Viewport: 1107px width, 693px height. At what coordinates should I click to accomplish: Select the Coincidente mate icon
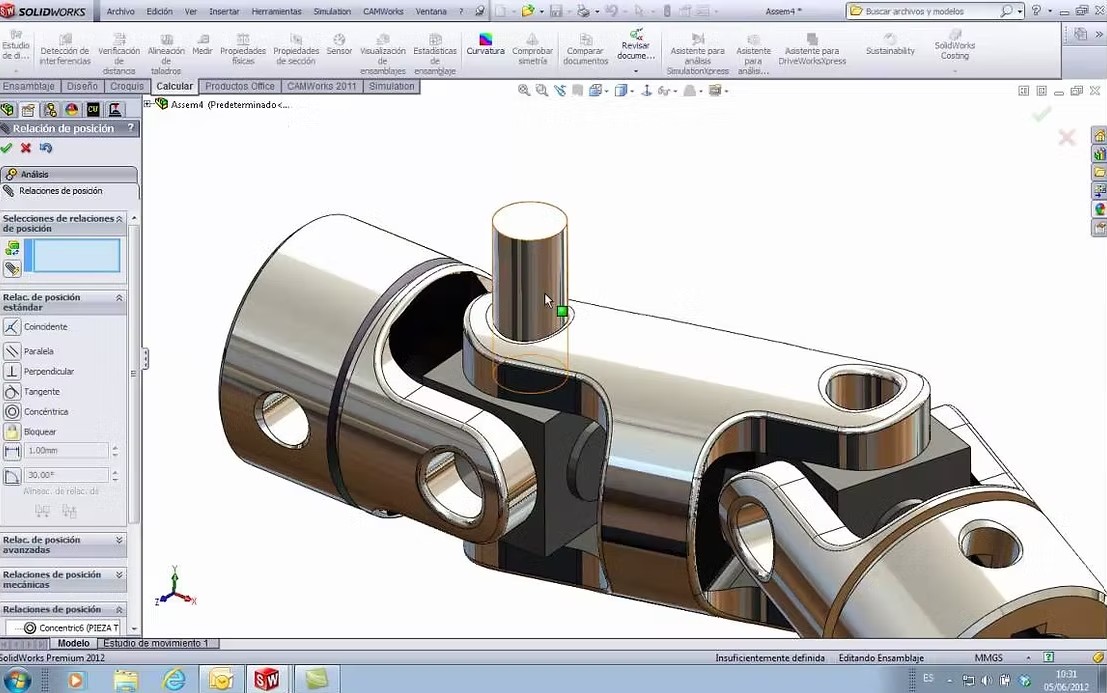12,327
